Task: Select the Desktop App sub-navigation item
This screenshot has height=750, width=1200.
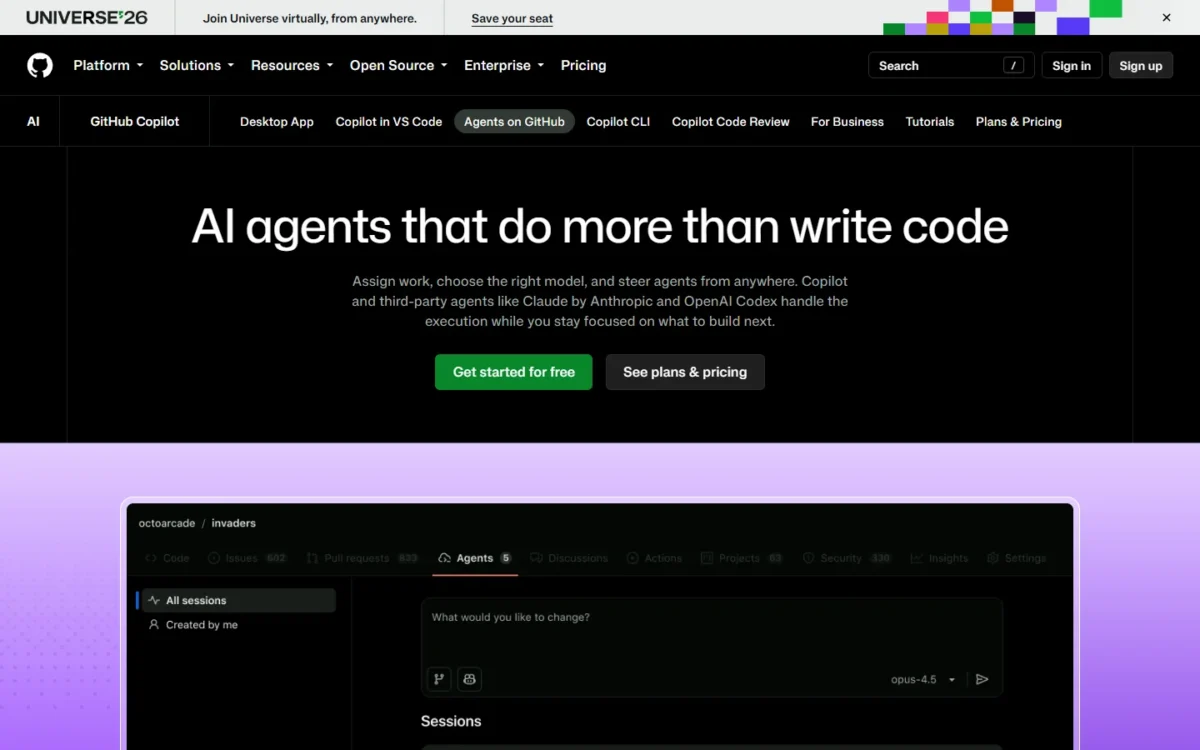Action: (277, 122)
